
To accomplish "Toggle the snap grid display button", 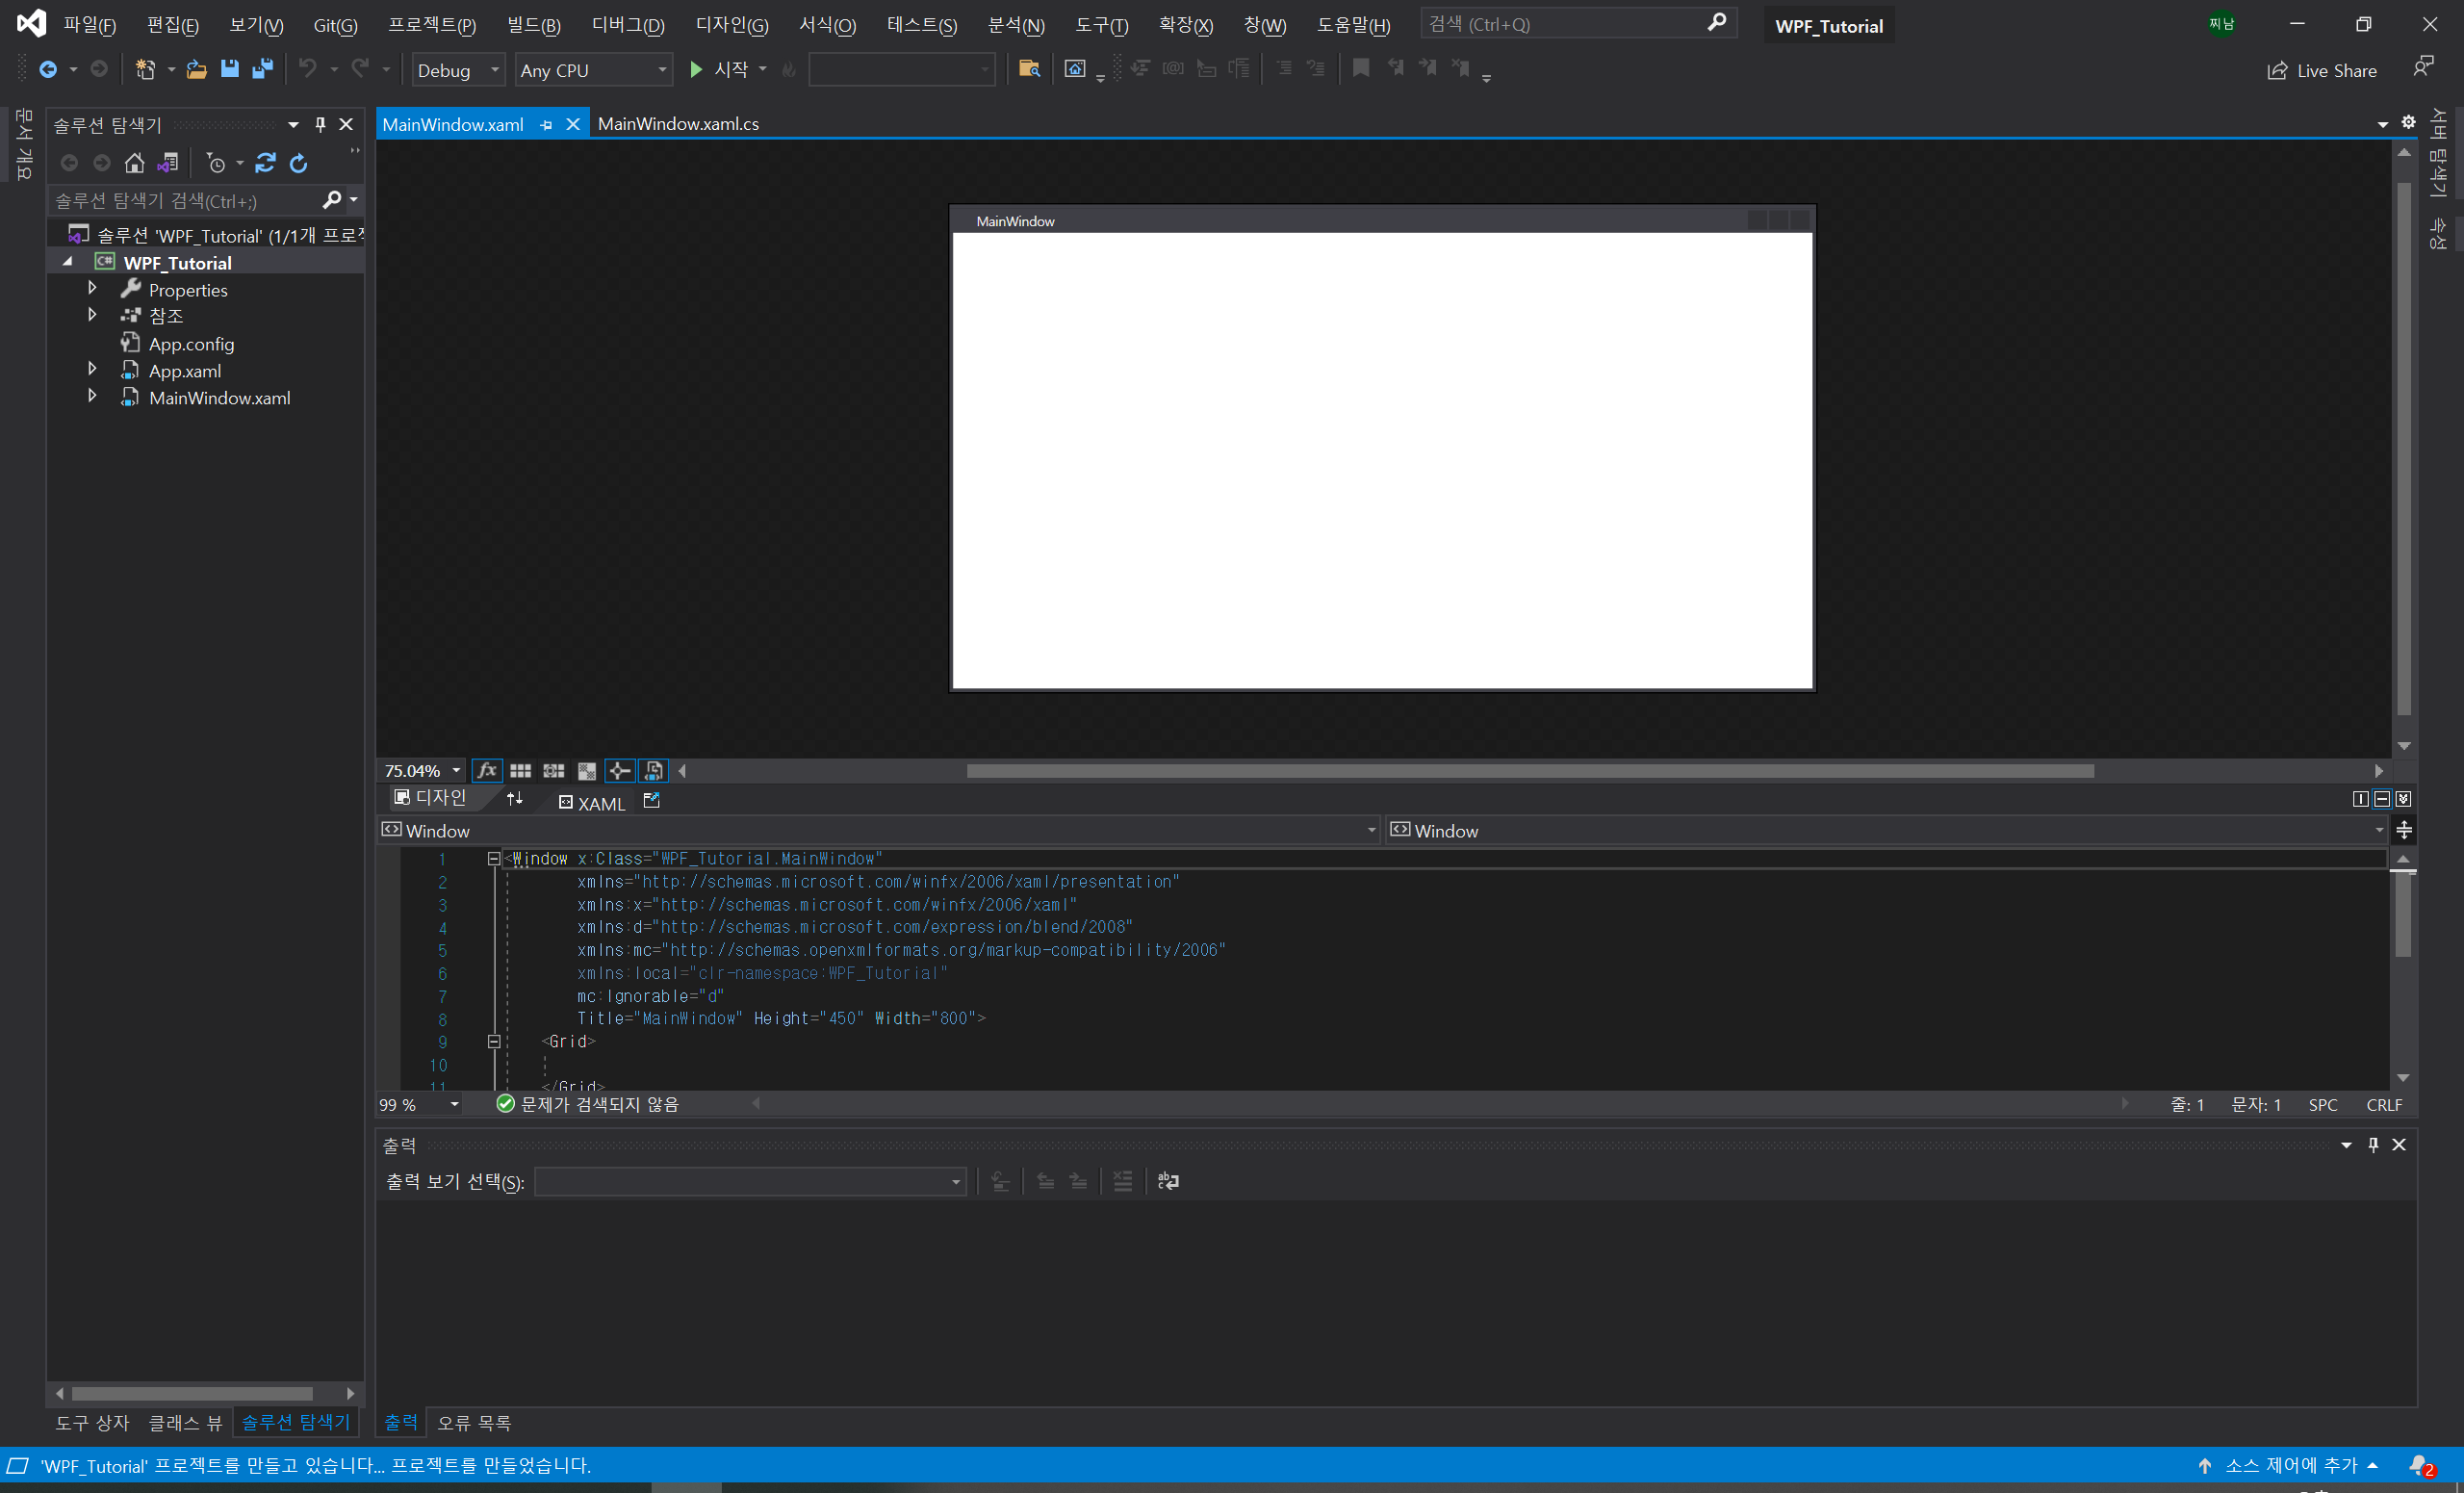I will (520, 771).
